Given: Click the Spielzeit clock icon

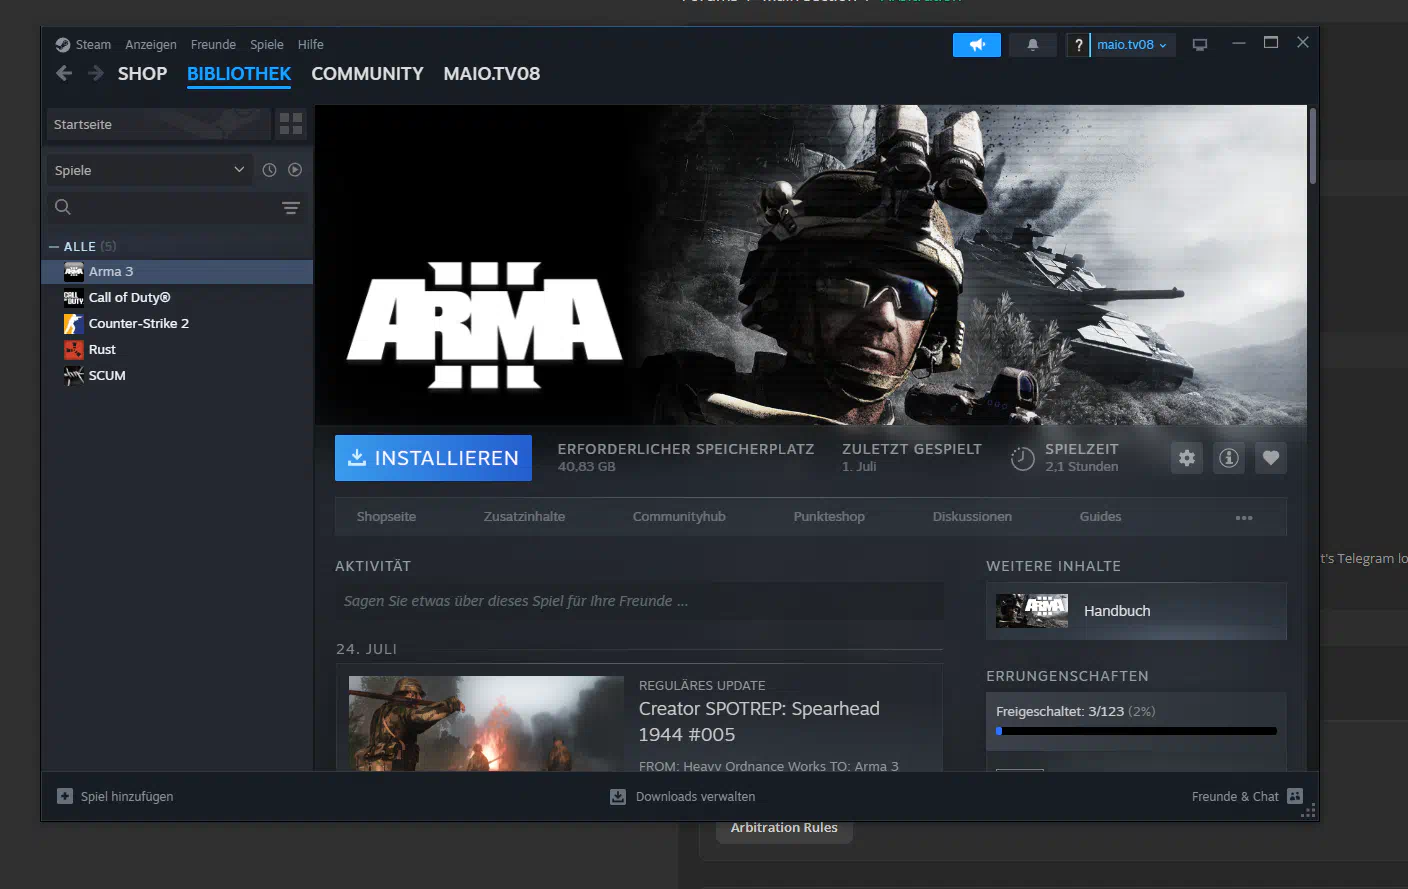Looking at the screenshot, I should tap(1022, 459).
